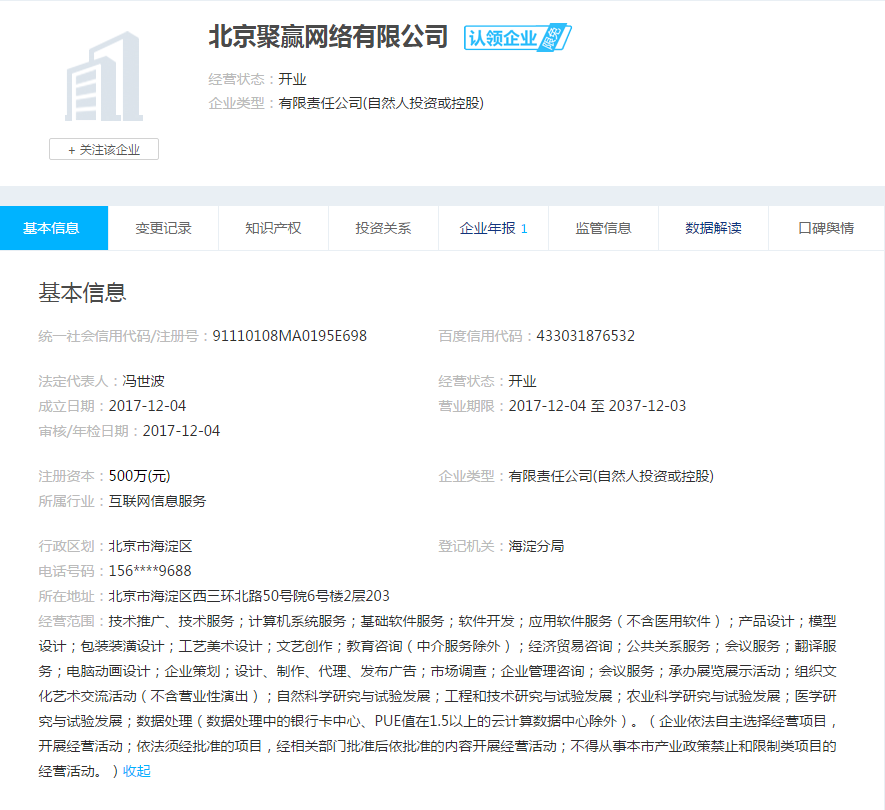The width and height of the screenshot is (885, 810).
Task: Select the 投资关系 tab
Action: [x=383, y=228]
